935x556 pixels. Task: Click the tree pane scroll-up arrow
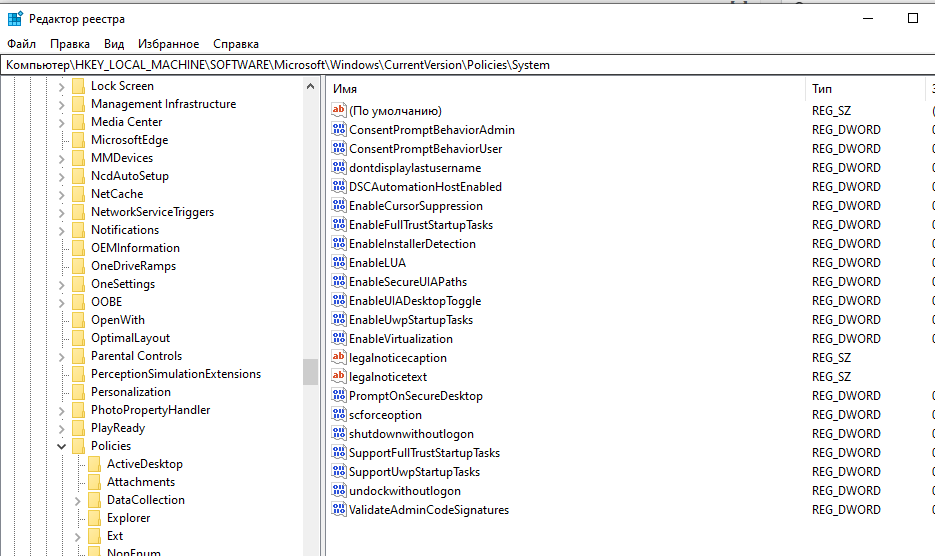310,86
